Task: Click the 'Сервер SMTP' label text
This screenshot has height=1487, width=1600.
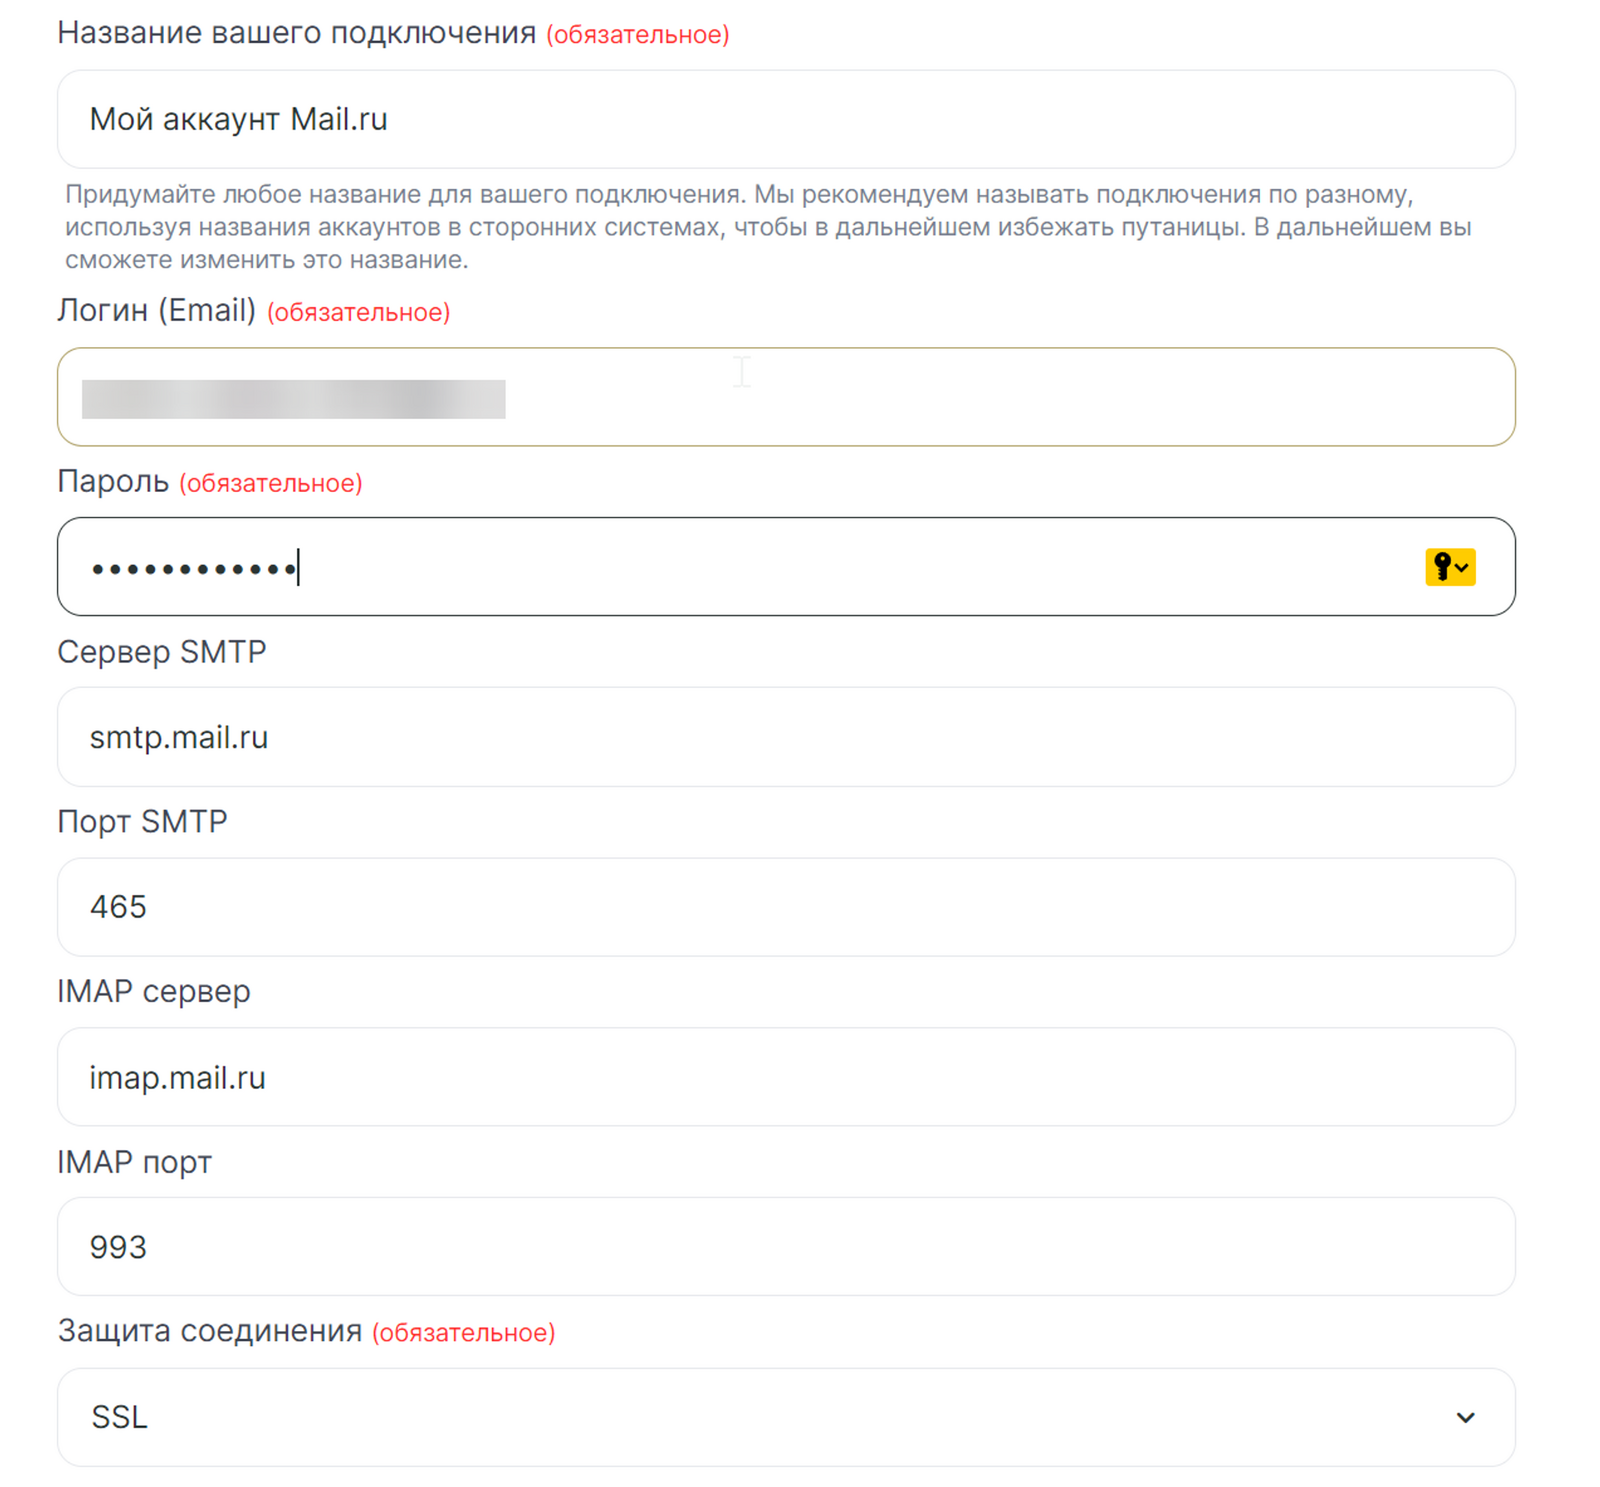Action: [162, 652]
